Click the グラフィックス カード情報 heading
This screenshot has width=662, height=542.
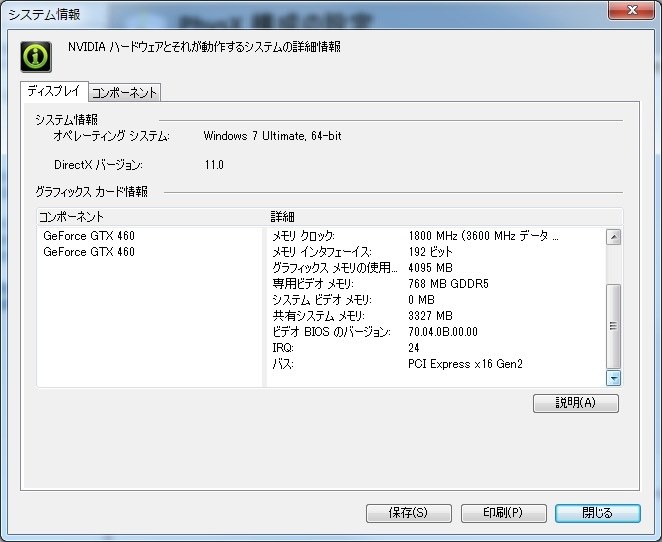coord(92,192)
